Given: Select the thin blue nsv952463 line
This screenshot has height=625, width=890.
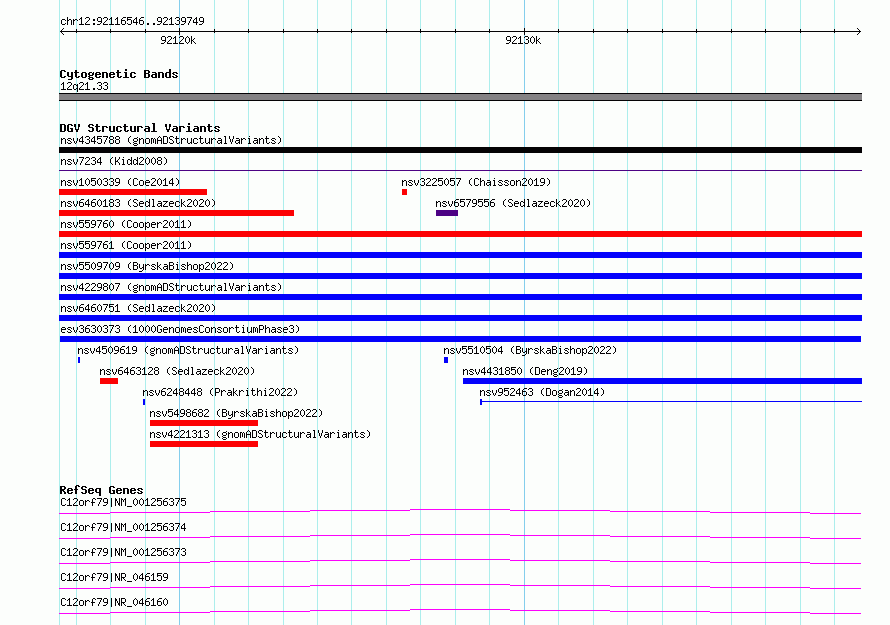Looking at the screenshot, I should [x=671, y=402].
